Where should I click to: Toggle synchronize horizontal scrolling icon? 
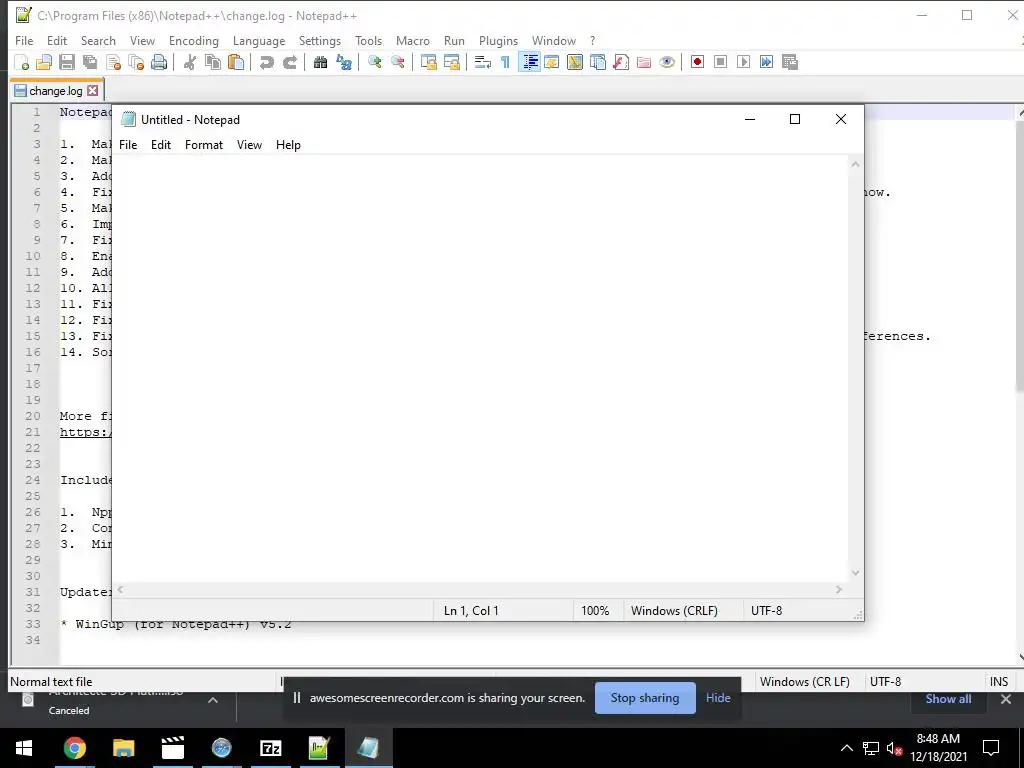(x=451, y=62)
